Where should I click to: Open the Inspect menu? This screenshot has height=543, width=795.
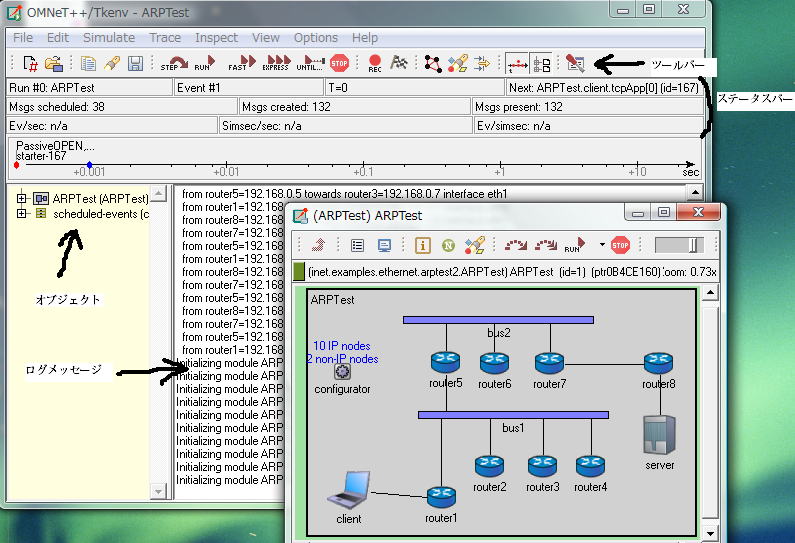coord(216,38)
